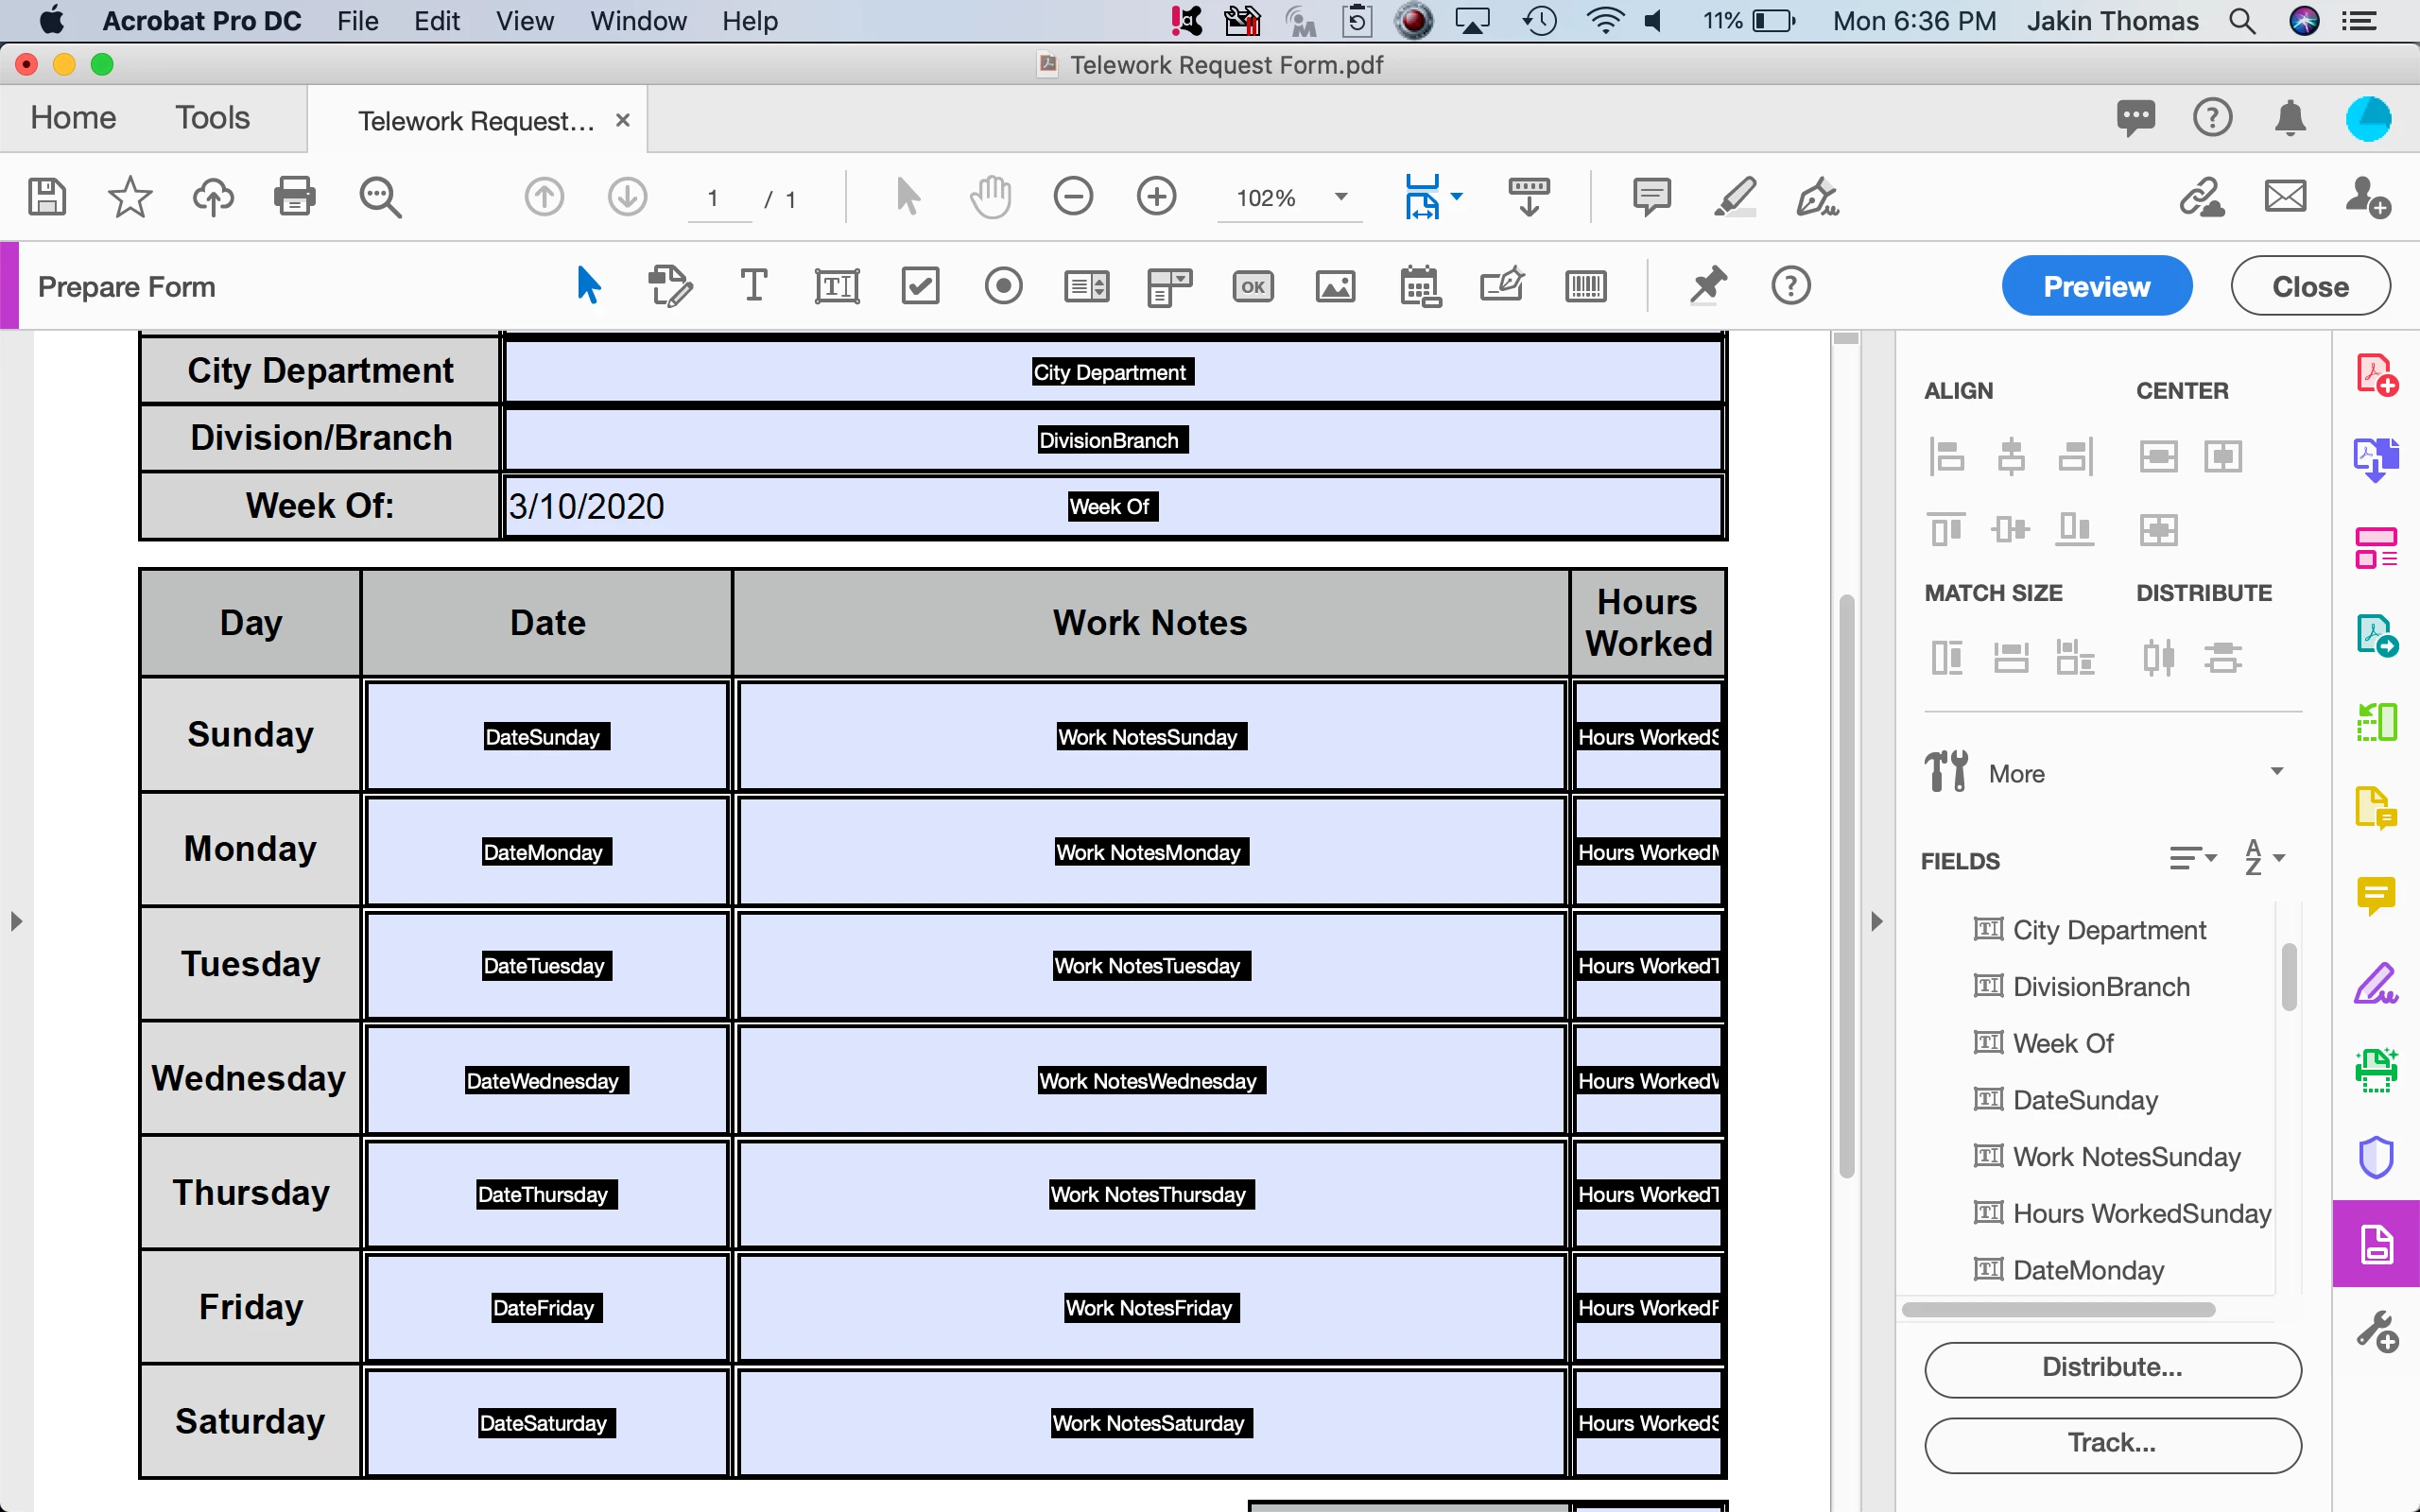This screenshot has height=1512, width=2420.
Task: Click the Week Of form field
Action: [1110, 507]
